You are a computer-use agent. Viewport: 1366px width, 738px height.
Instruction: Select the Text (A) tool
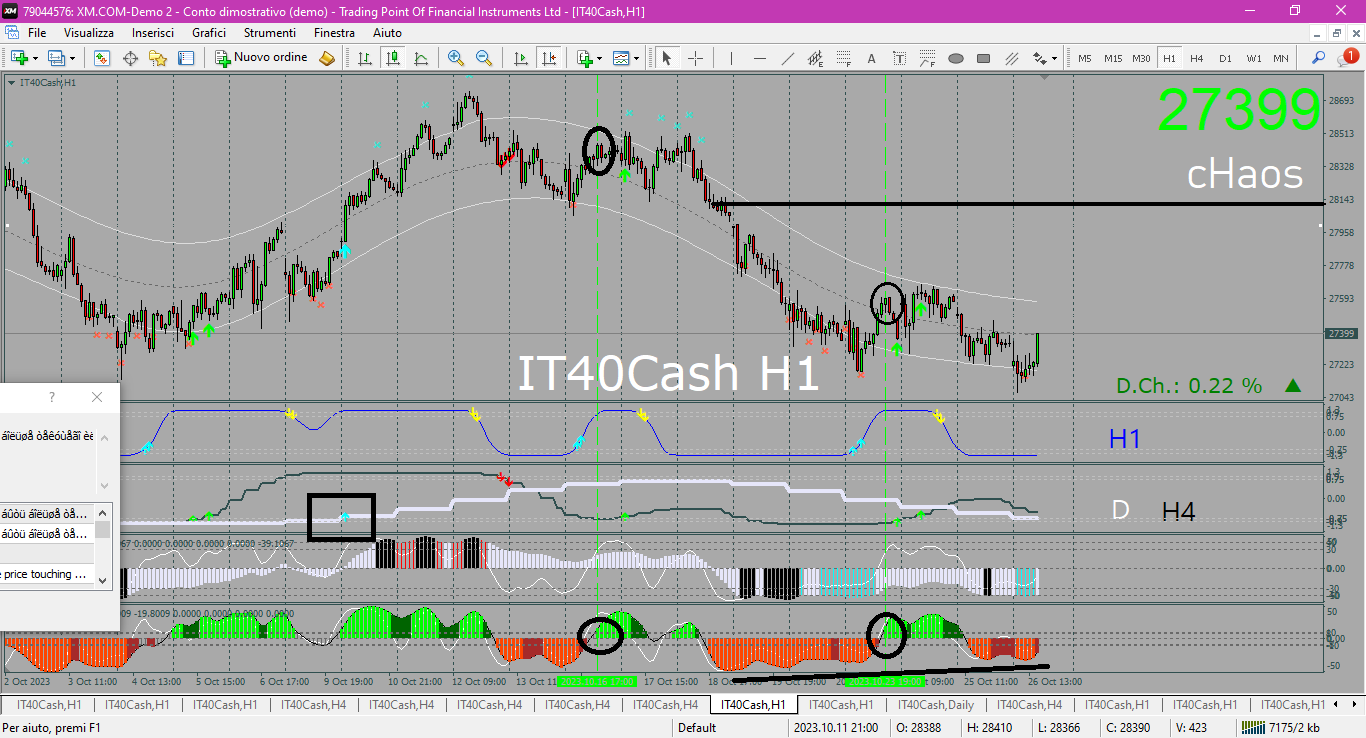click(x=872, y=58)
